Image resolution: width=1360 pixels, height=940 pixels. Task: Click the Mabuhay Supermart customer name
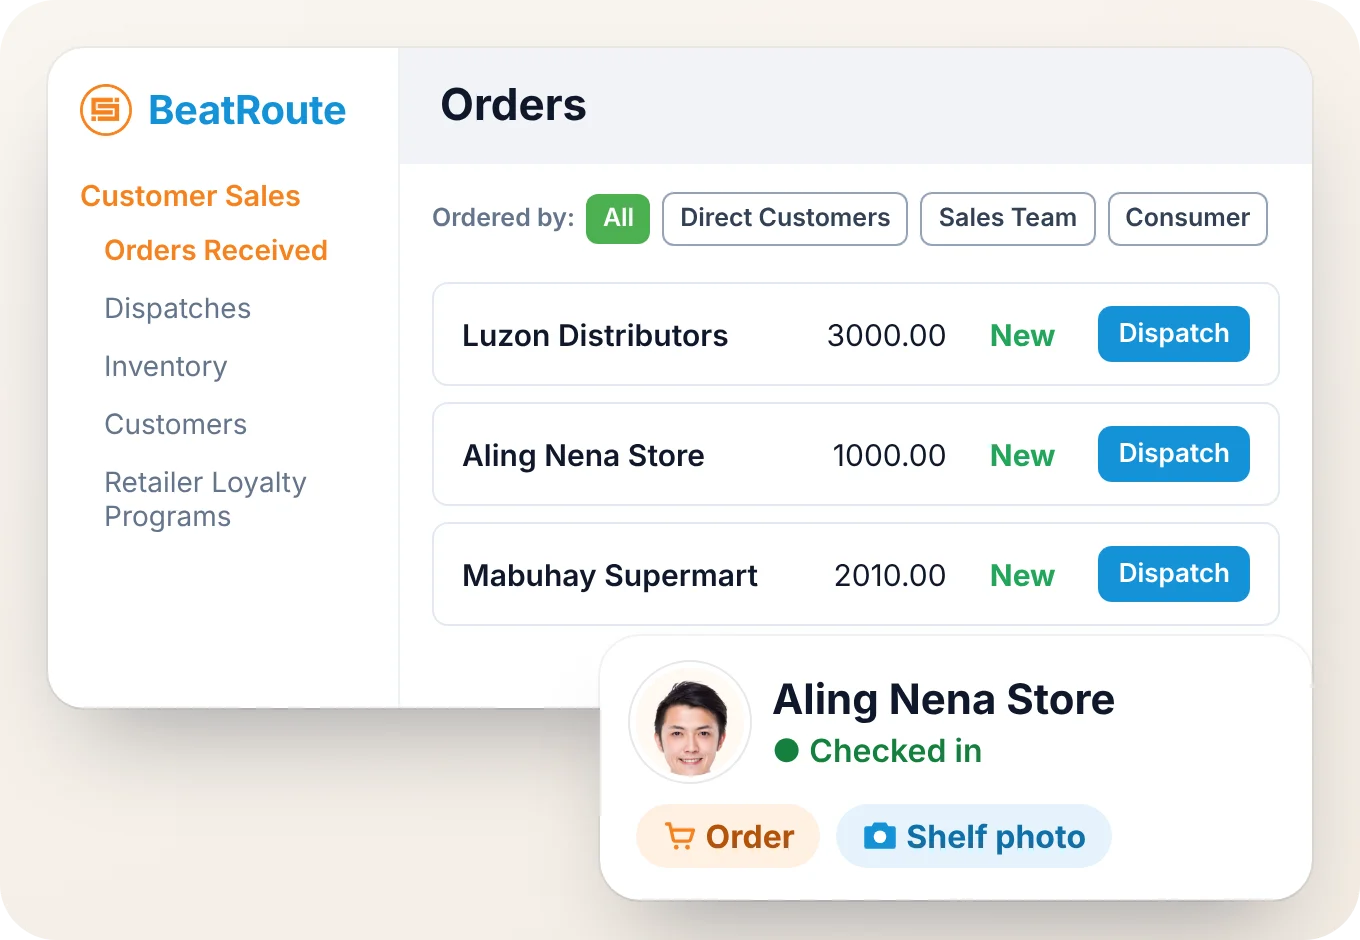tap(610, 575)
